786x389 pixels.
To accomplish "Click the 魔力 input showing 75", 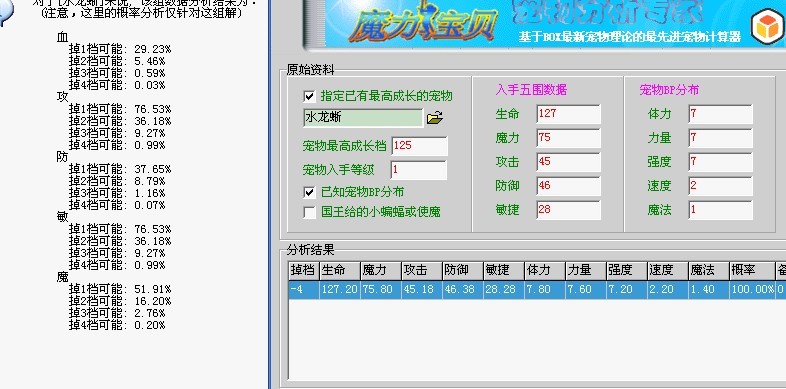I will (x=568, y=138).
